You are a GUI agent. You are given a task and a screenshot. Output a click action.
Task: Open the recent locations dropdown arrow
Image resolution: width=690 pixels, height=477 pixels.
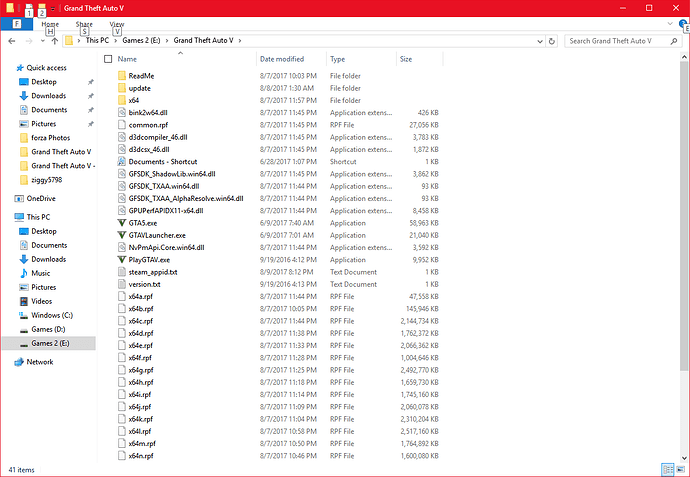pyautogui.click(x=42, y=41)
